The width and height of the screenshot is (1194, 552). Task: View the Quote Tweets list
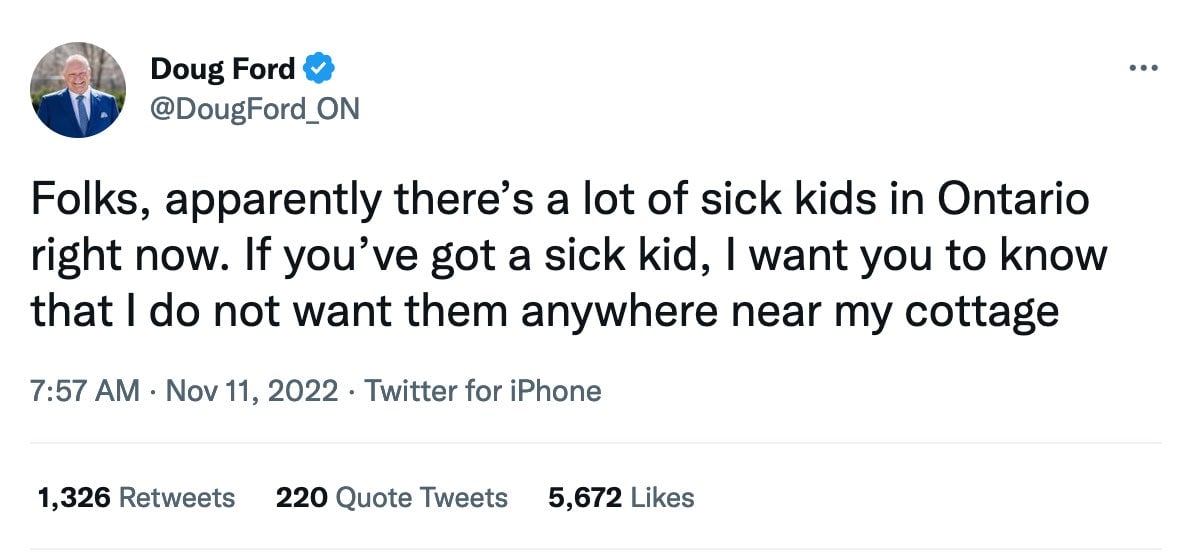coord(391,497)
